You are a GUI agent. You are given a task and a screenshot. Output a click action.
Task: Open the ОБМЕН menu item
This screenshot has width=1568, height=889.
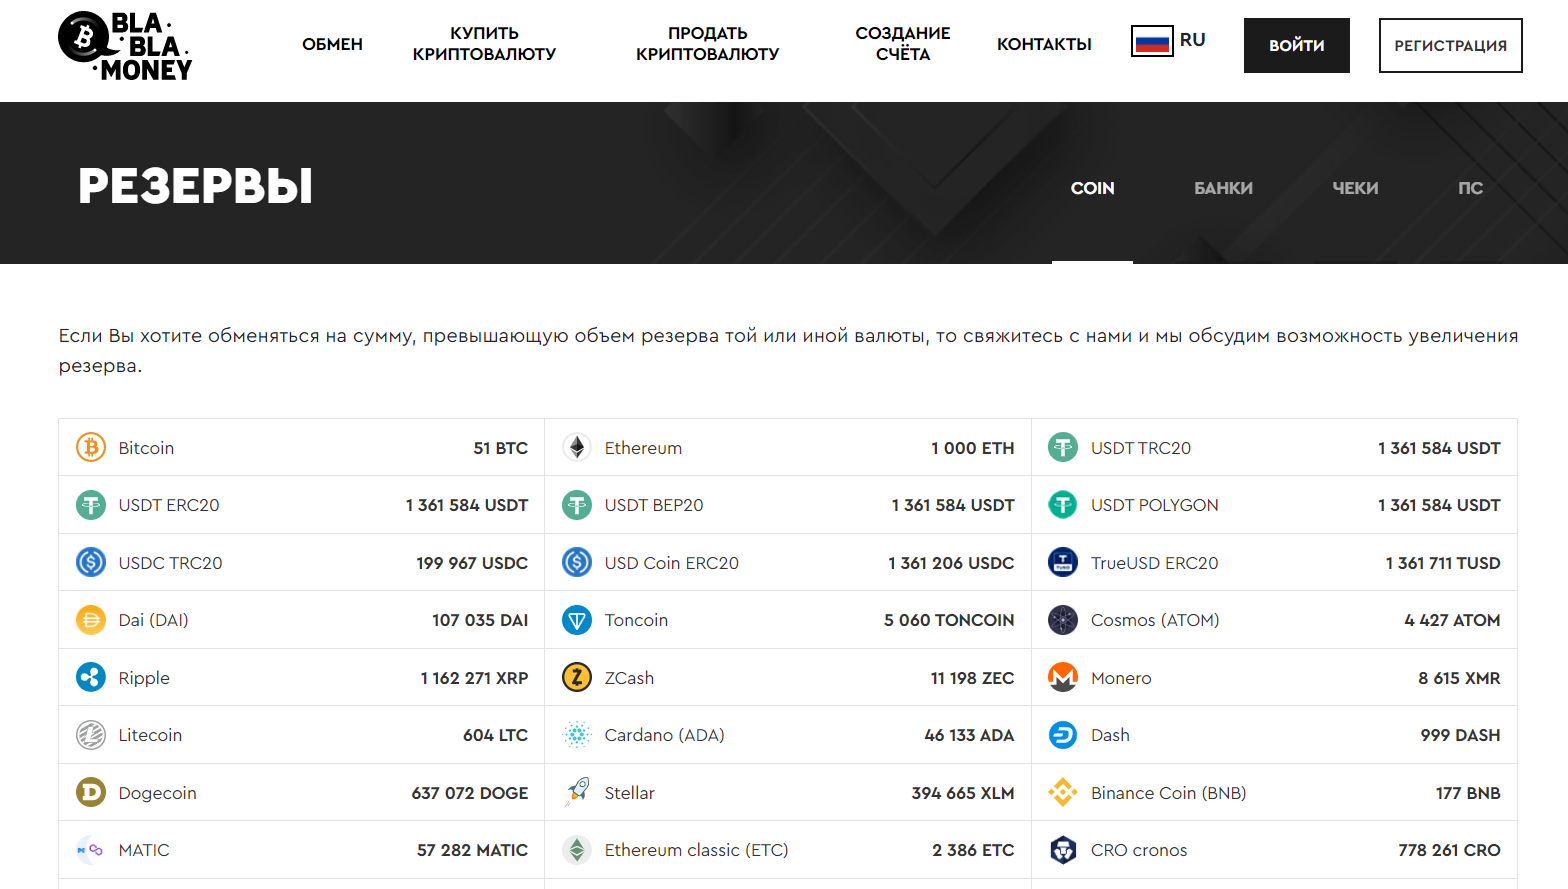click(332, 44)
